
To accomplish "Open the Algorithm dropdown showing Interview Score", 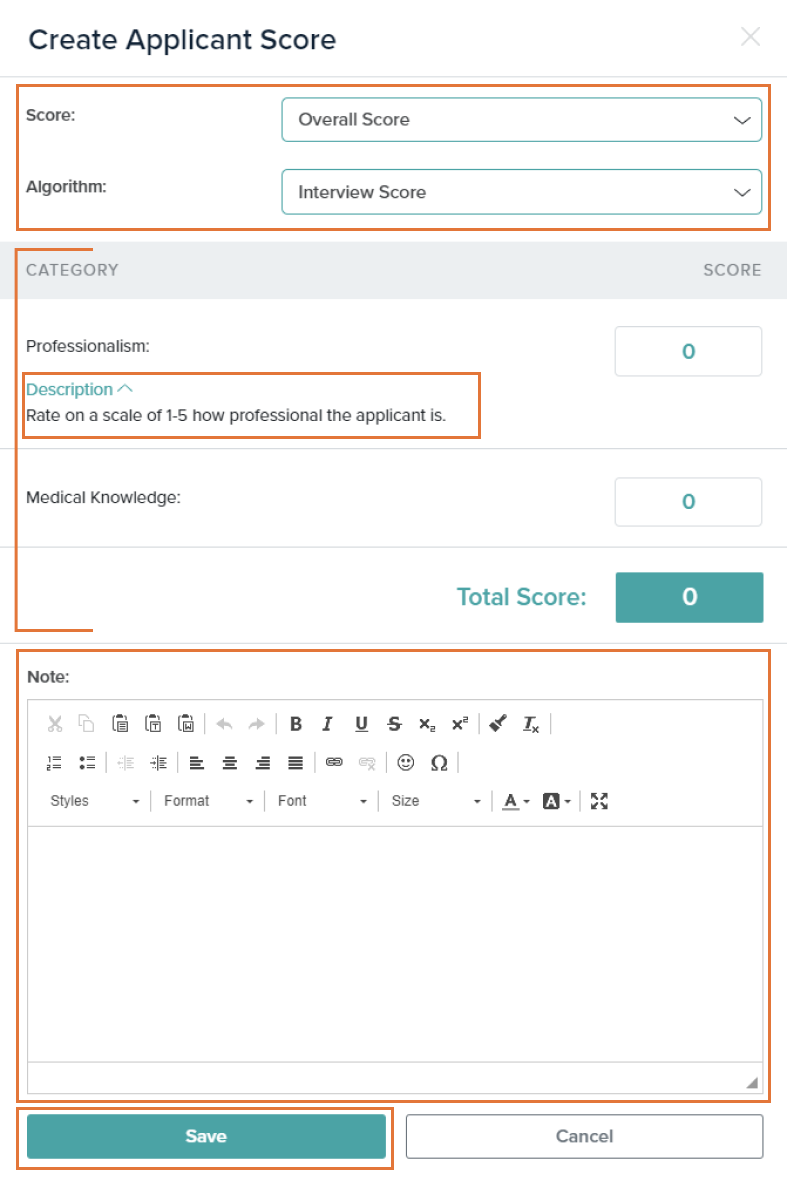I will point(521,192).
